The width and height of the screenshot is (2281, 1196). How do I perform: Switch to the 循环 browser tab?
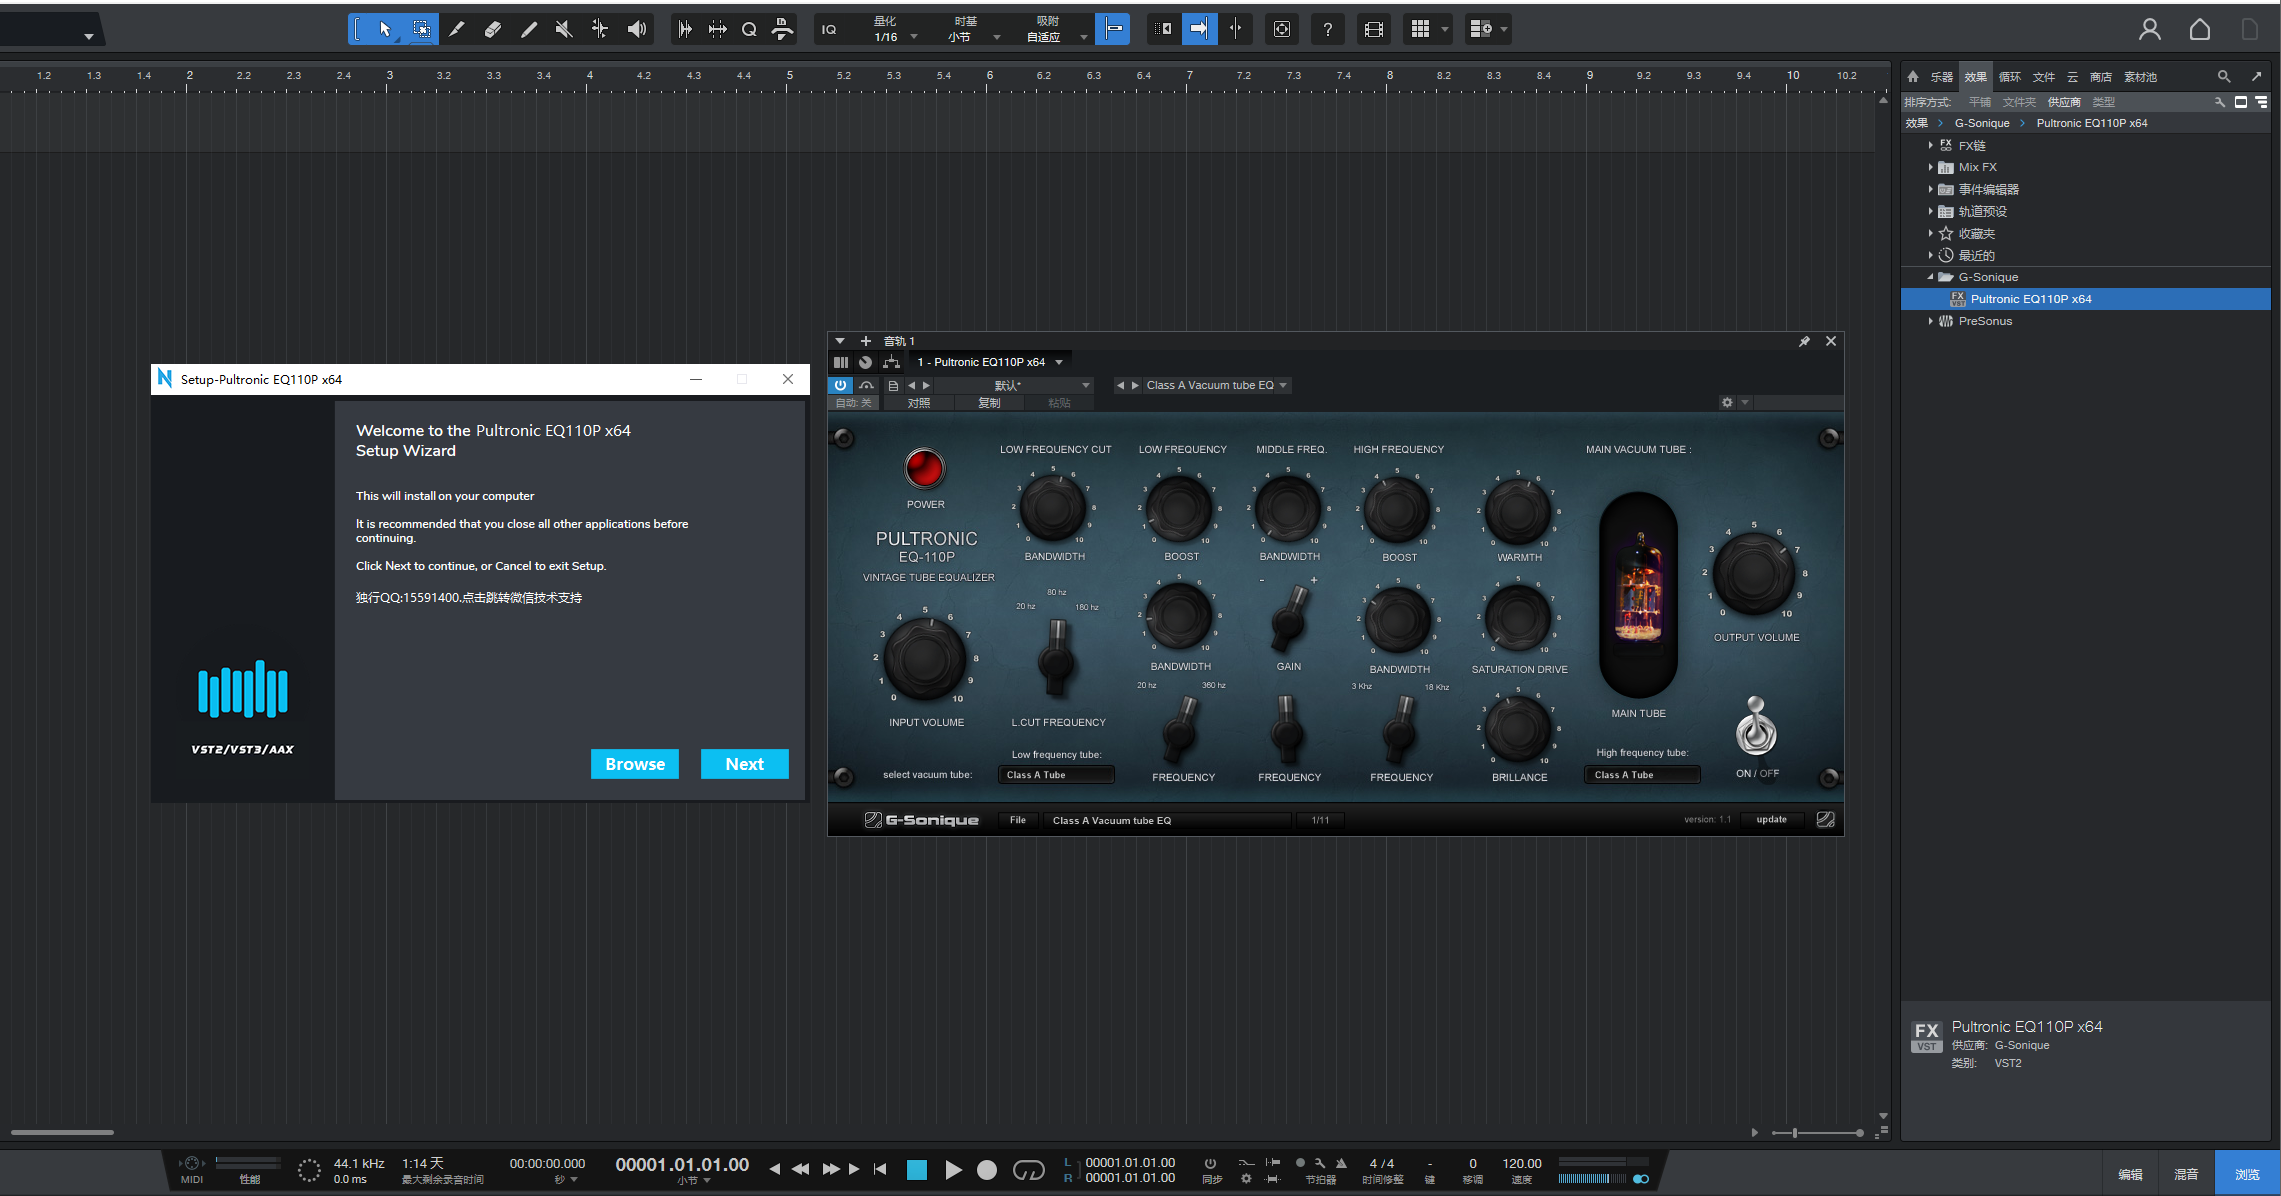2010,77
